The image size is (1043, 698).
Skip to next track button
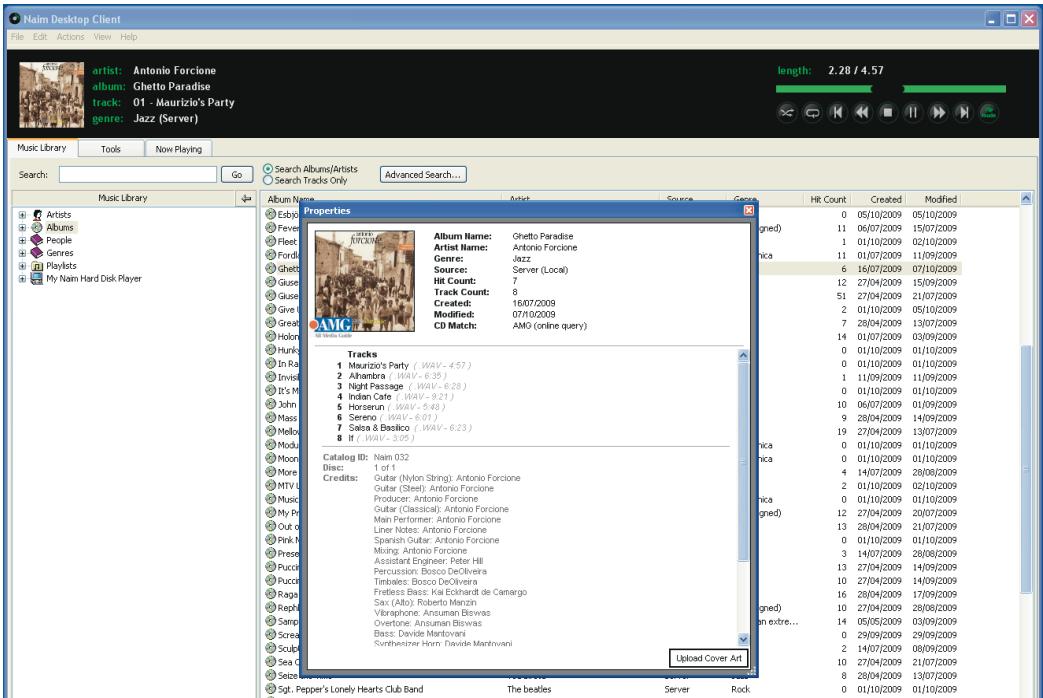[963, 112]
